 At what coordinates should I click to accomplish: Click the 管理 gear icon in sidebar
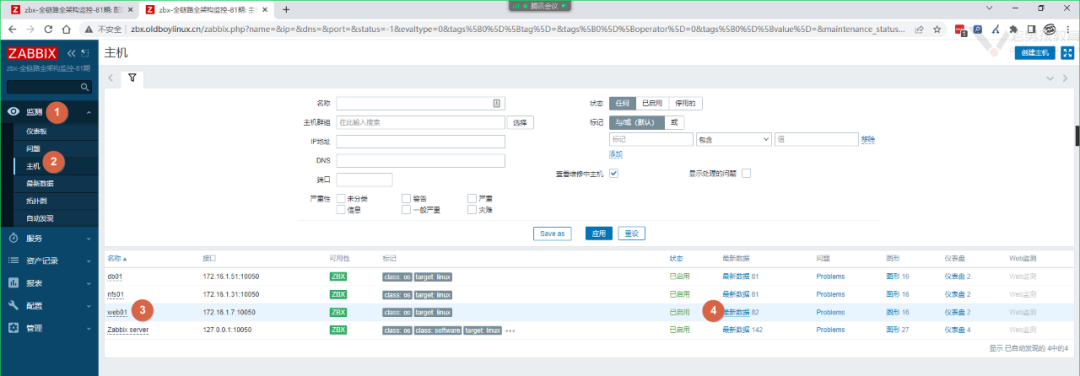click(x=13, y=328)
